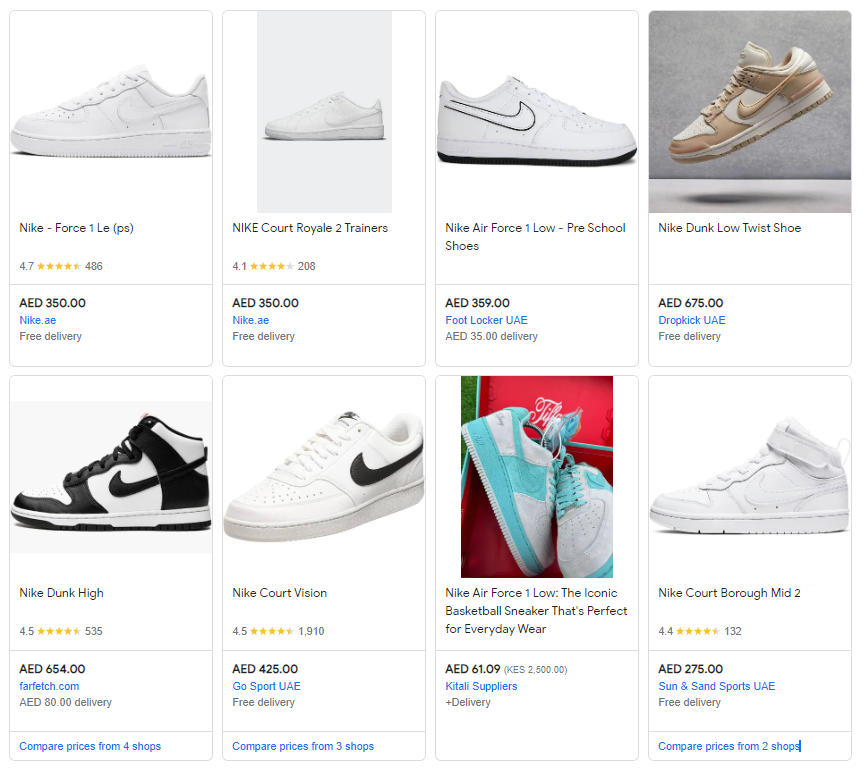Open the Nike Force 1 Le product image
Image resolution: width=868 pixels, height=768 pixels.
(x=111, y=112)
